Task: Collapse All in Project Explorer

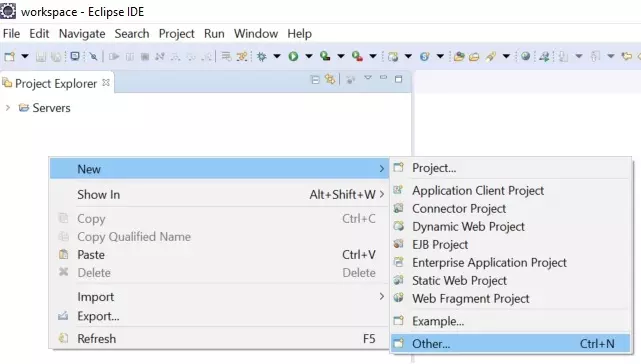Action: click(x=315, y=79)
